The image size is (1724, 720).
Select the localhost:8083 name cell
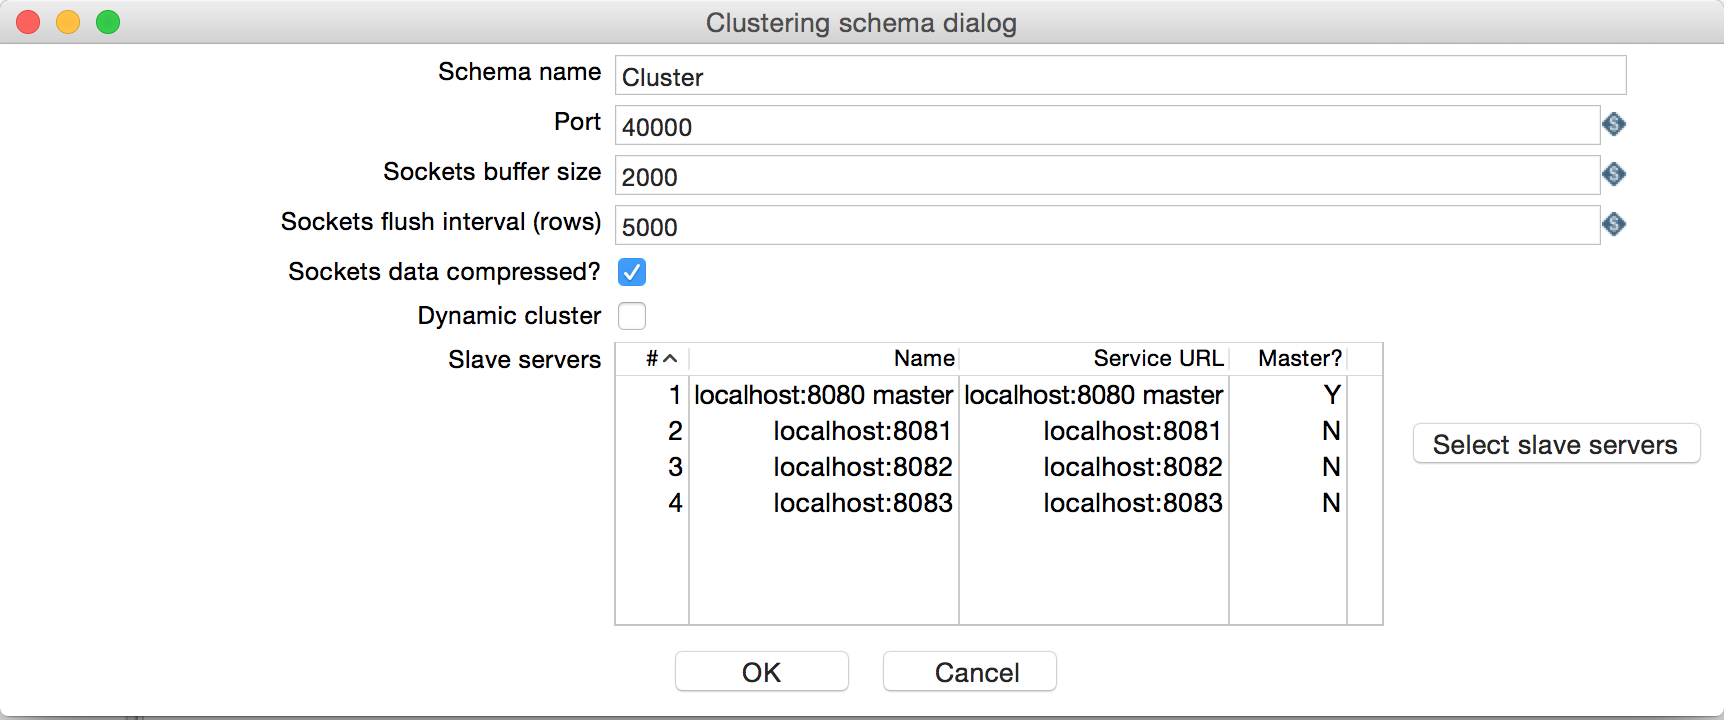(x=862, y=503)
